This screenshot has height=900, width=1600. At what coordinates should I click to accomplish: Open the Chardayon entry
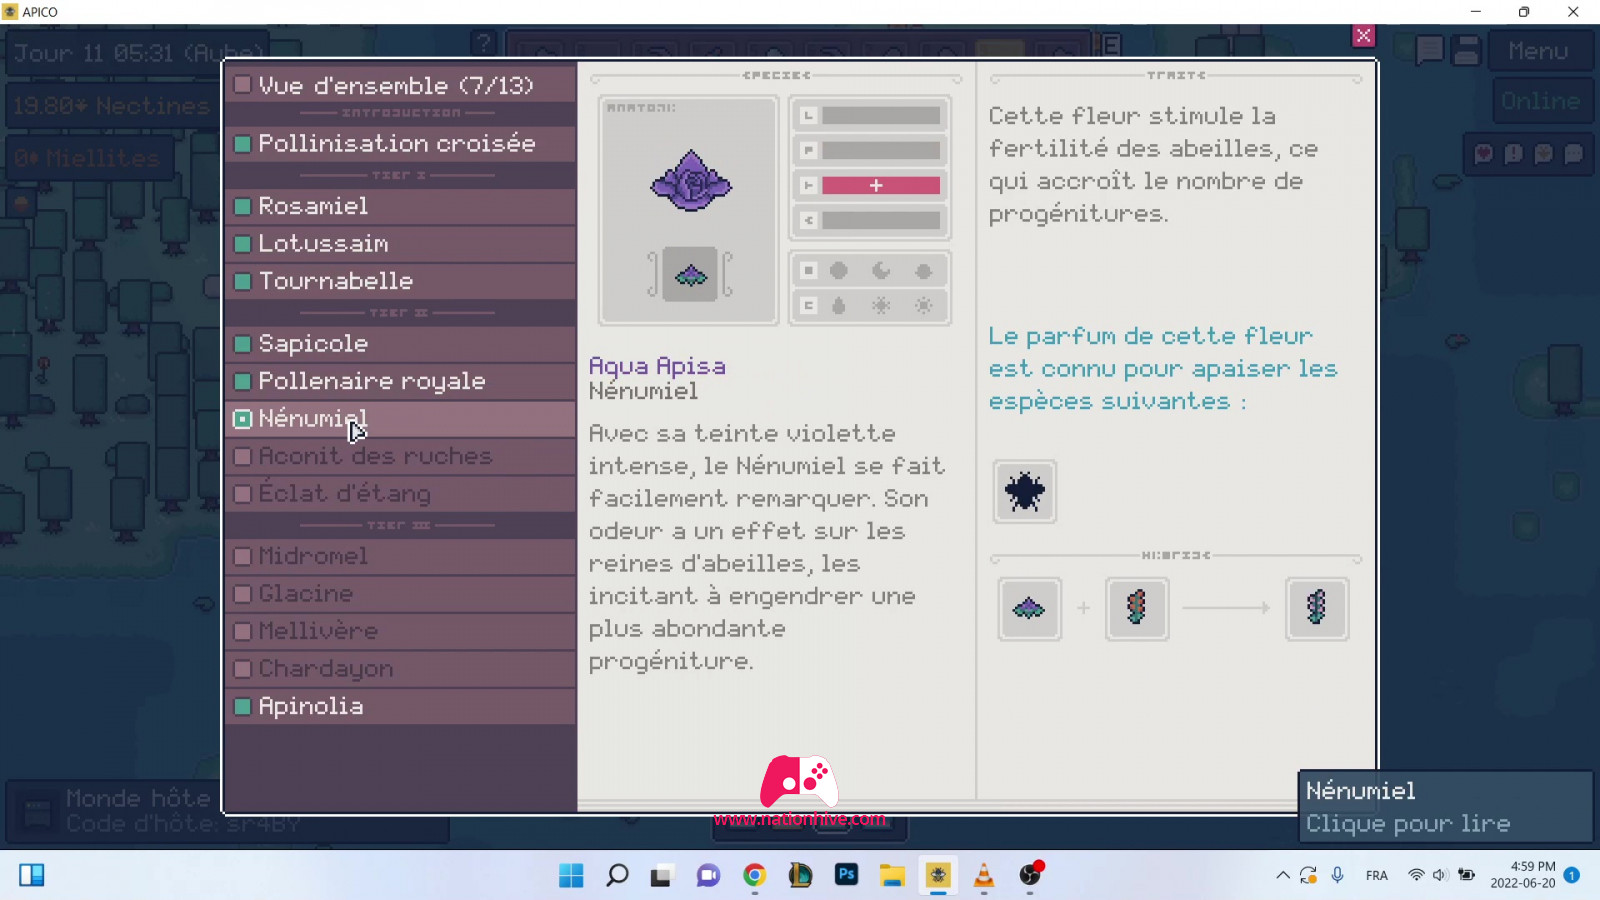pos(400,668)
